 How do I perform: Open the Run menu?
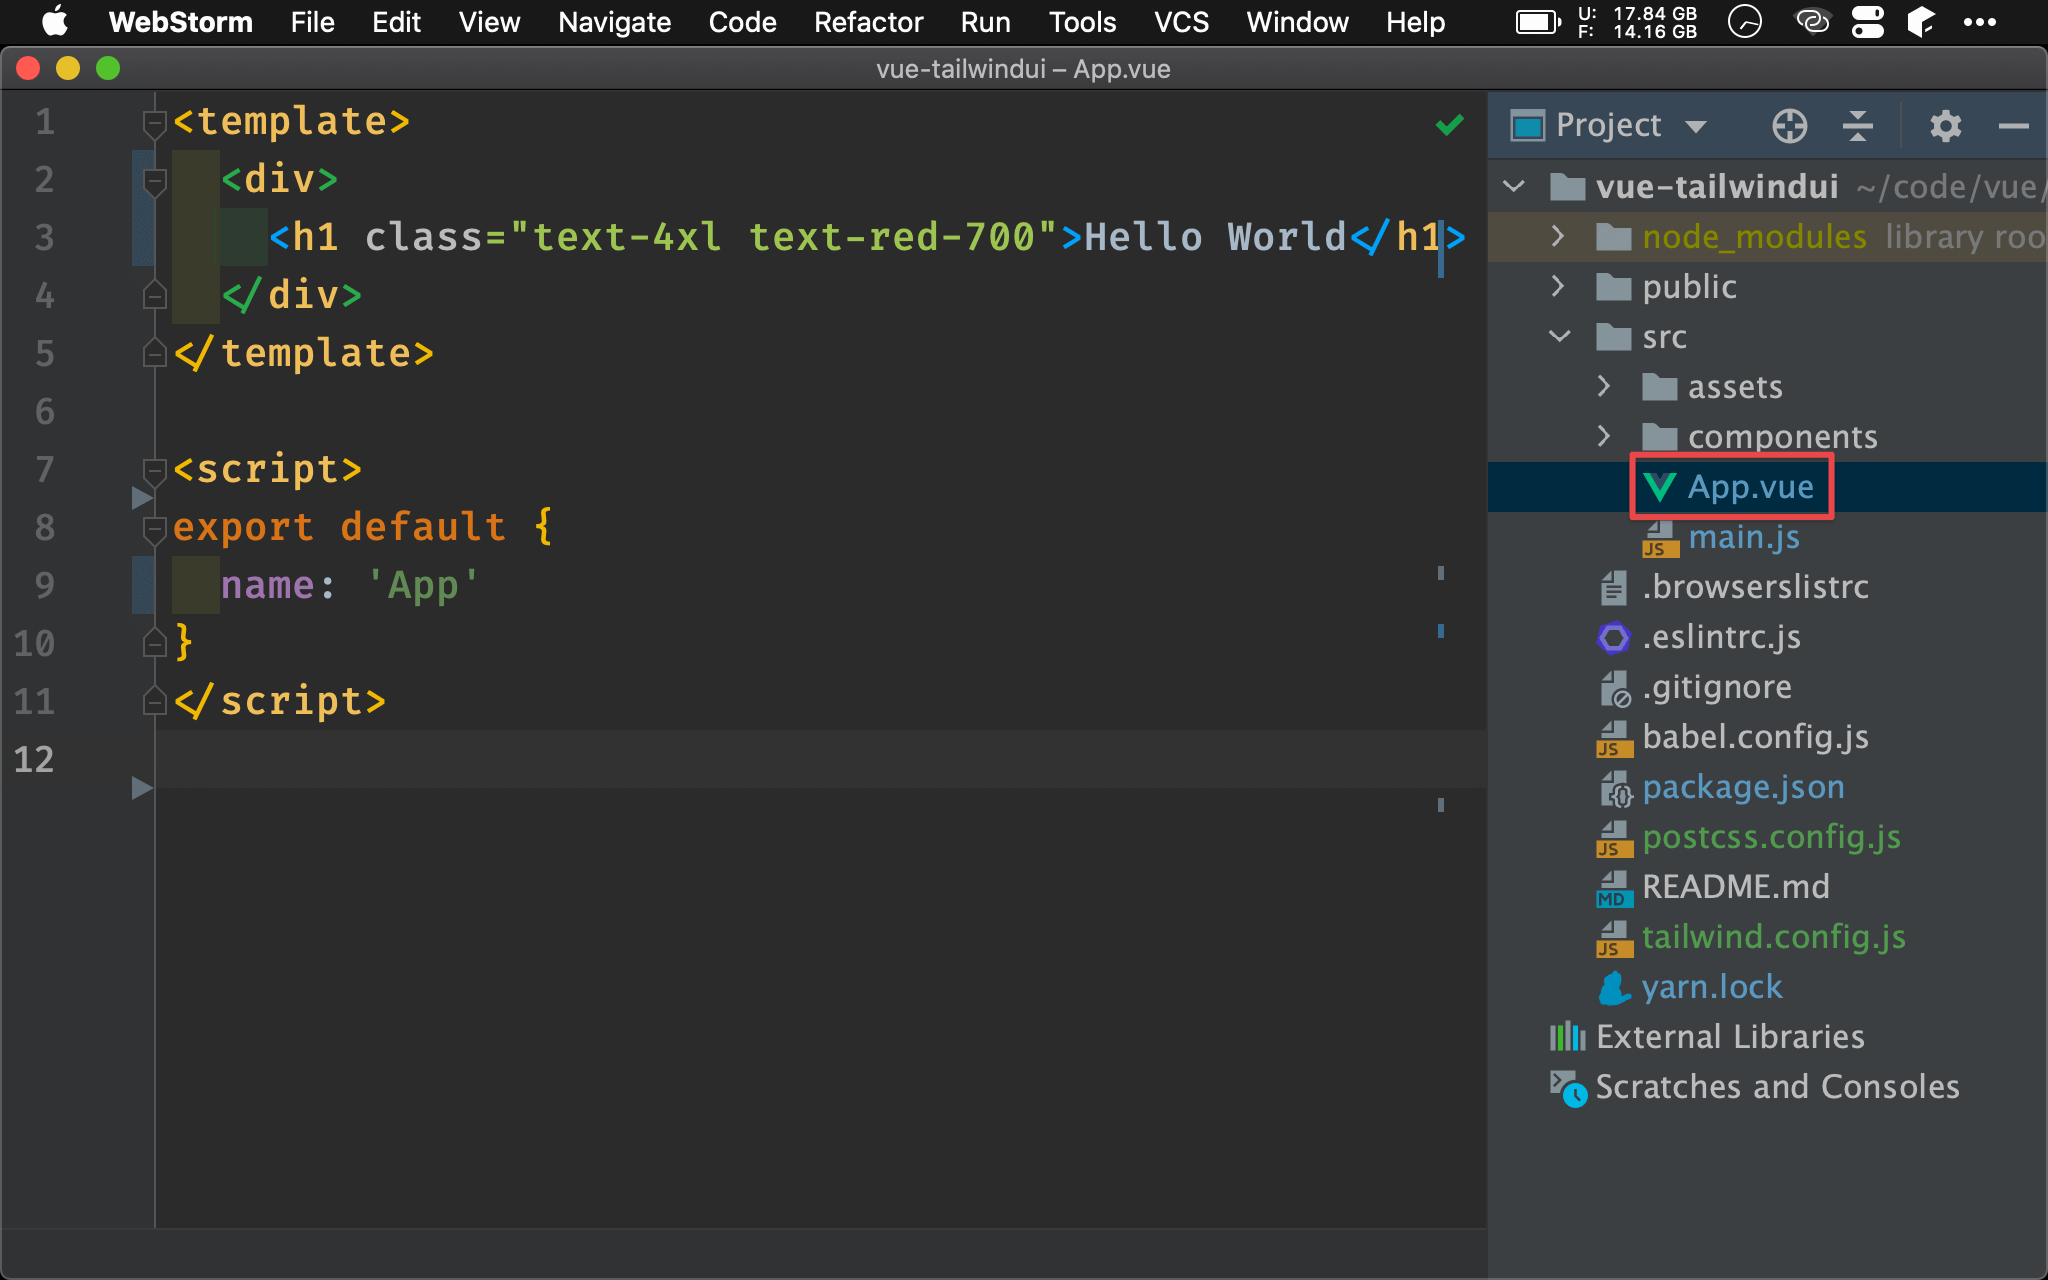985,22
